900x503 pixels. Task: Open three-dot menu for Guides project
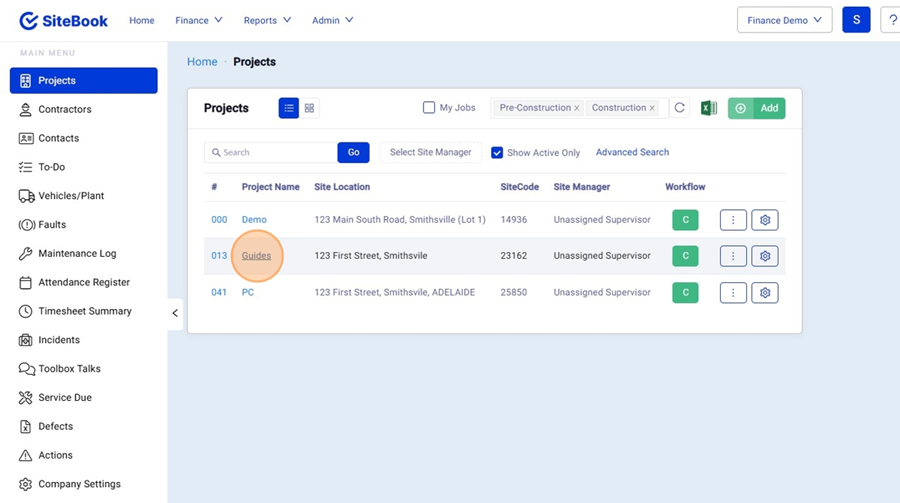733,256
